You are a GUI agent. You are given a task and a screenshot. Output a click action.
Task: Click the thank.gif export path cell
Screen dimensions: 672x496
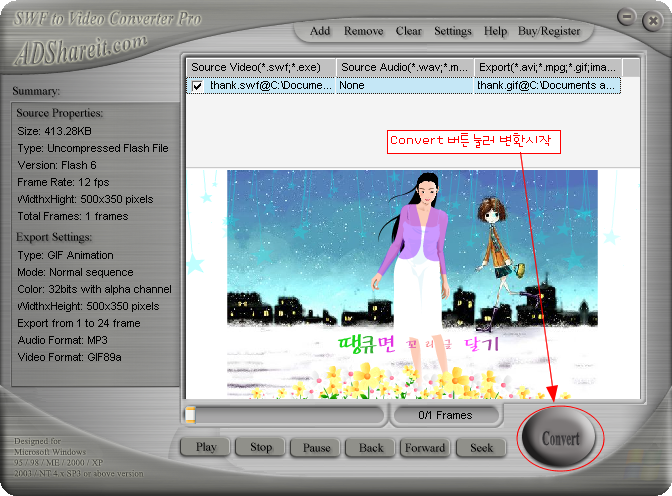(548, 85)
